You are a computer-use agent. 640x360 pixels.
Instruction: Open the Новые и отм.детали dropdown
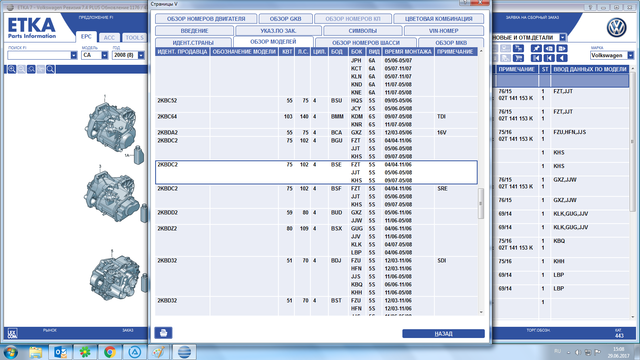562,38
